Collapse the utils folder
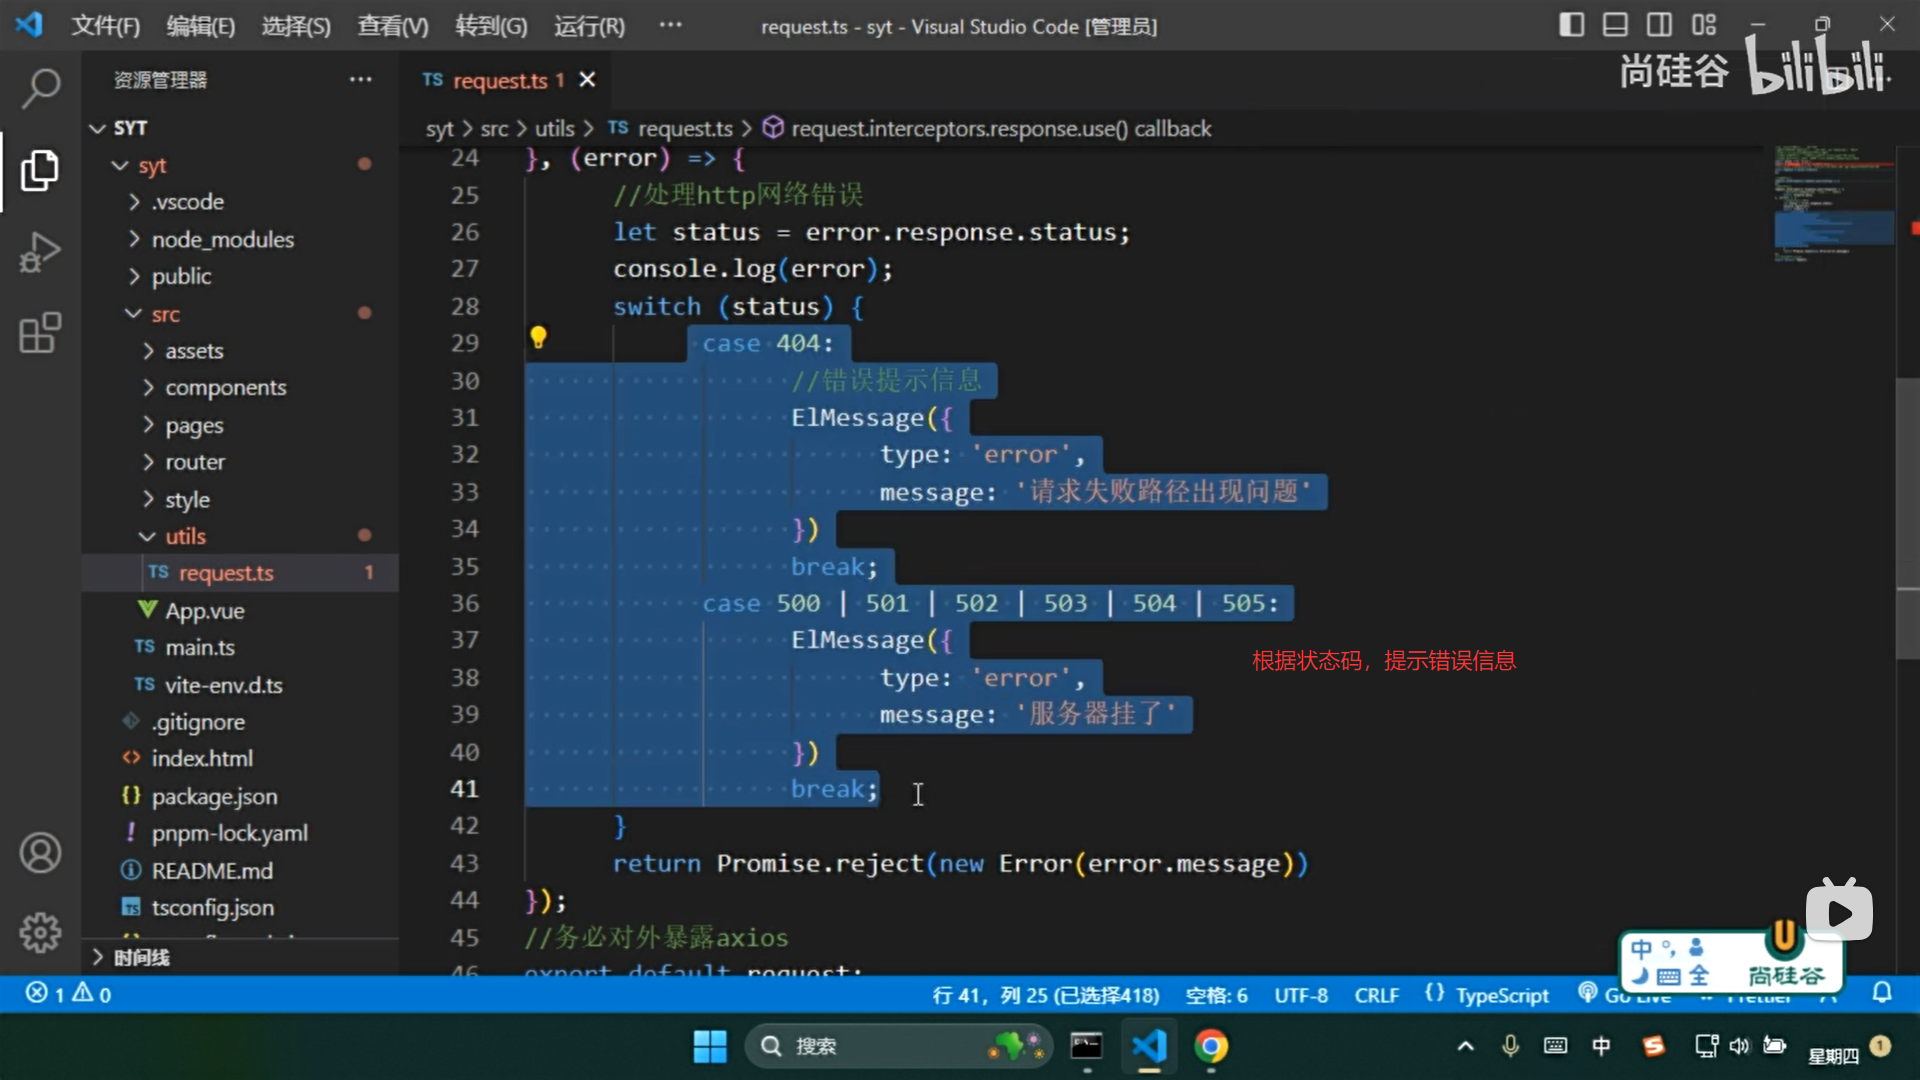 pos(185,537)
